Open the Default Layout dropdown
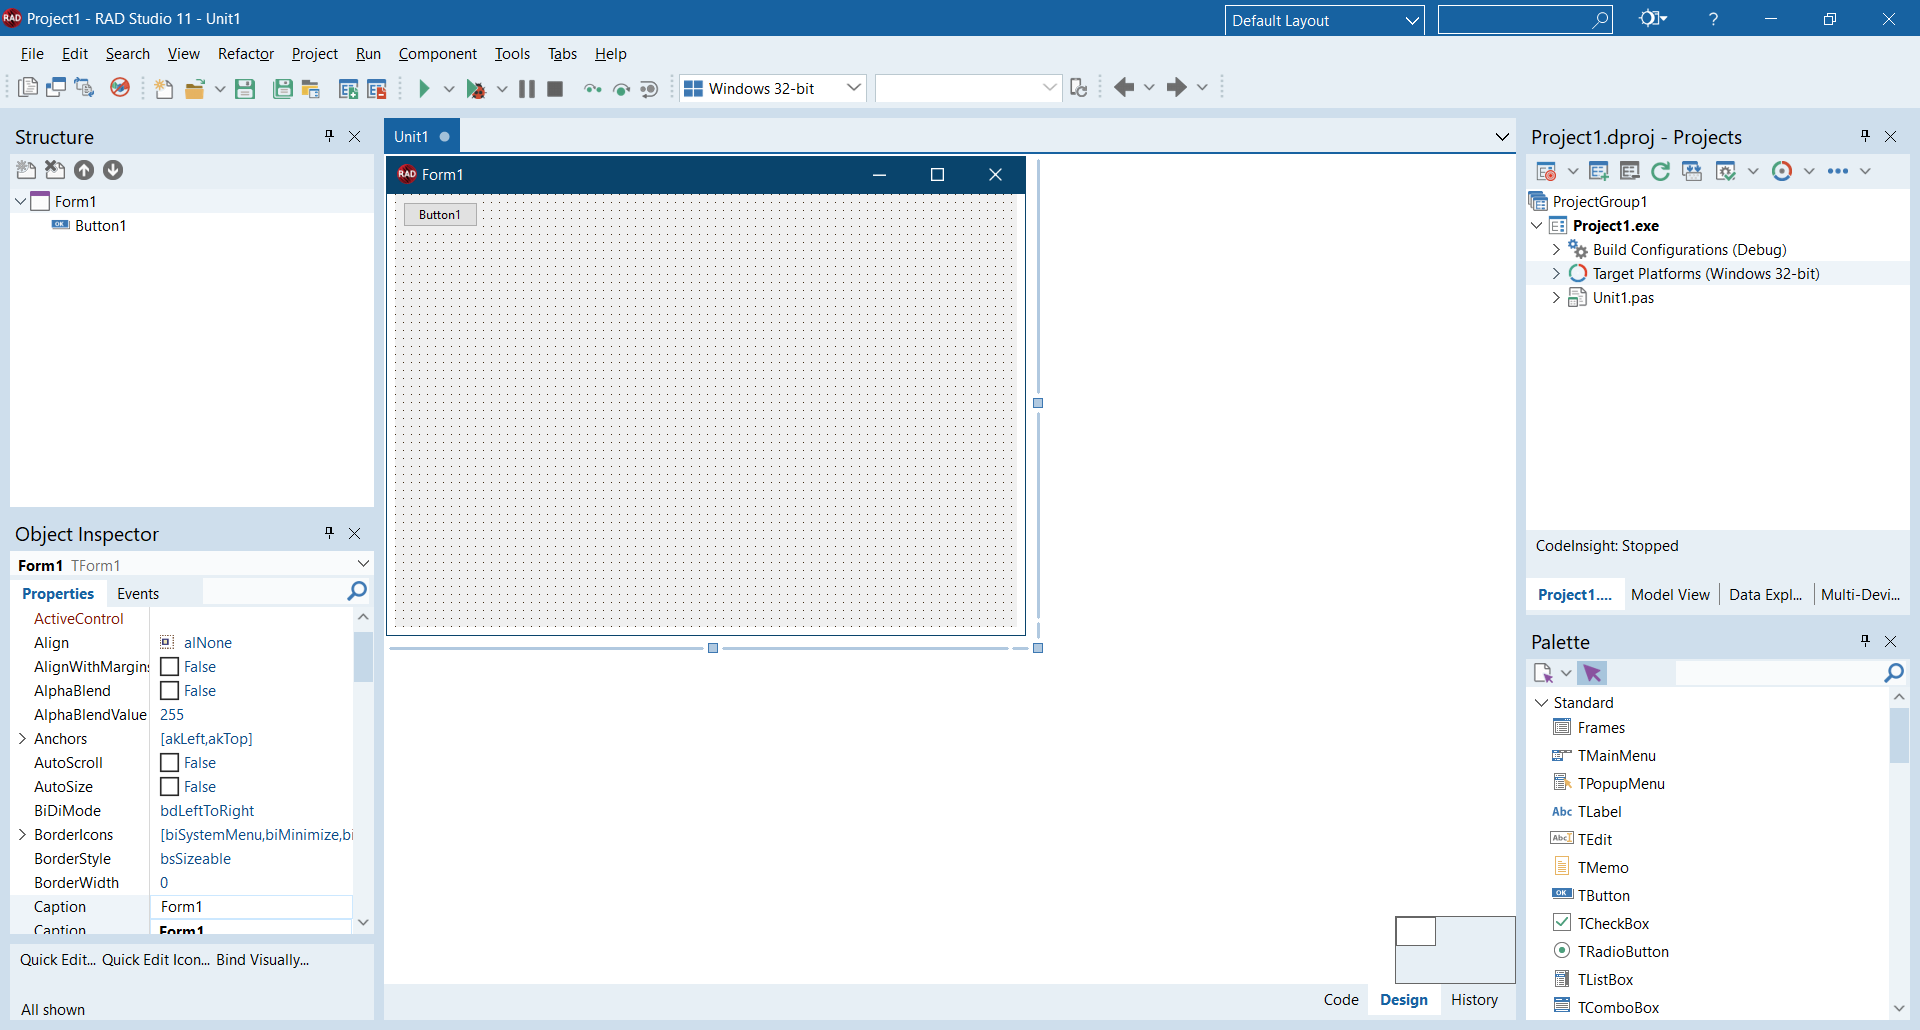This screenshot has height=1030, width=1920. point(1413,20)
